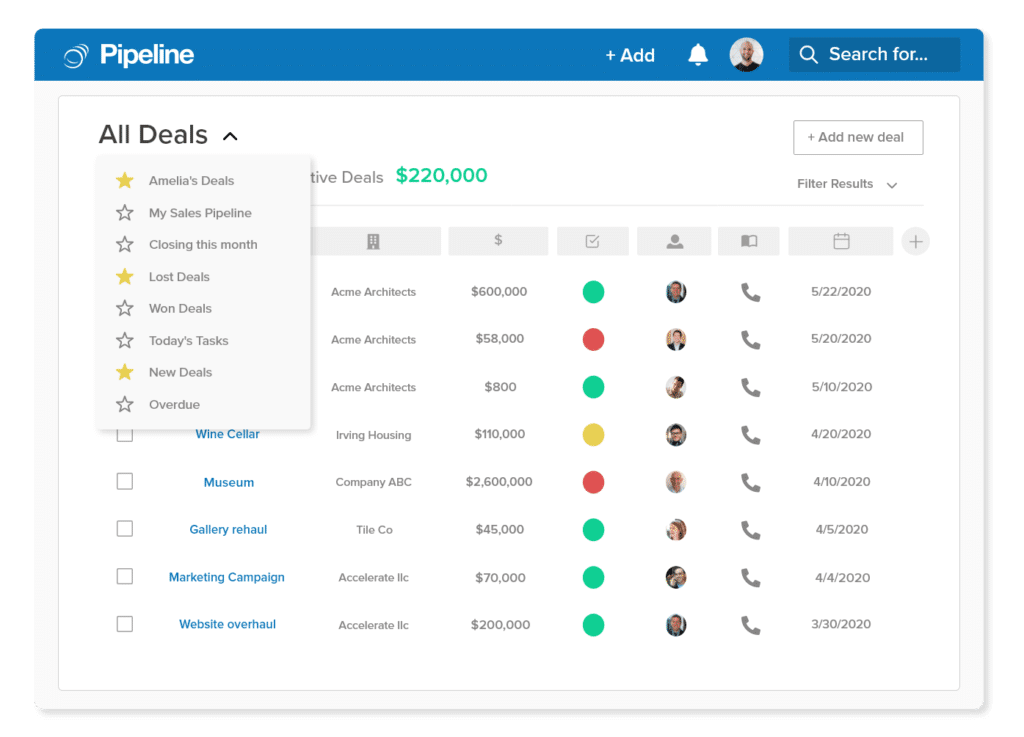
Task: Click the Add new deal button
Action: pyautogui.click(x=857, y=137)
